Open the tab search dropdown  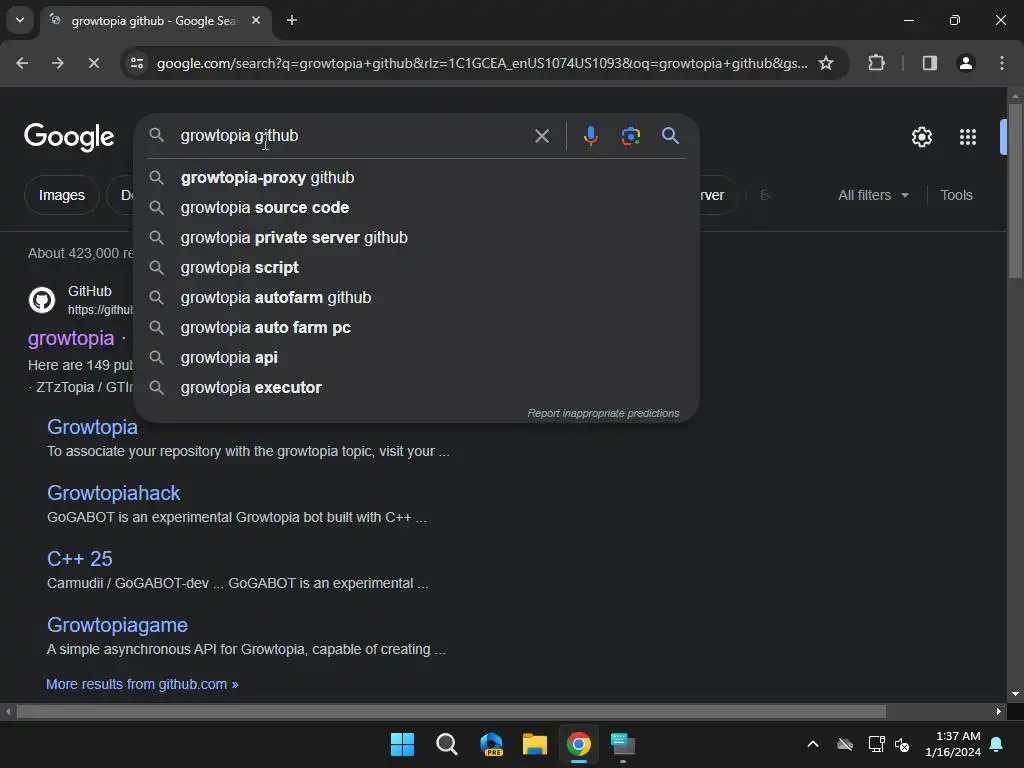pyautogui.click(x=20, y=20)
